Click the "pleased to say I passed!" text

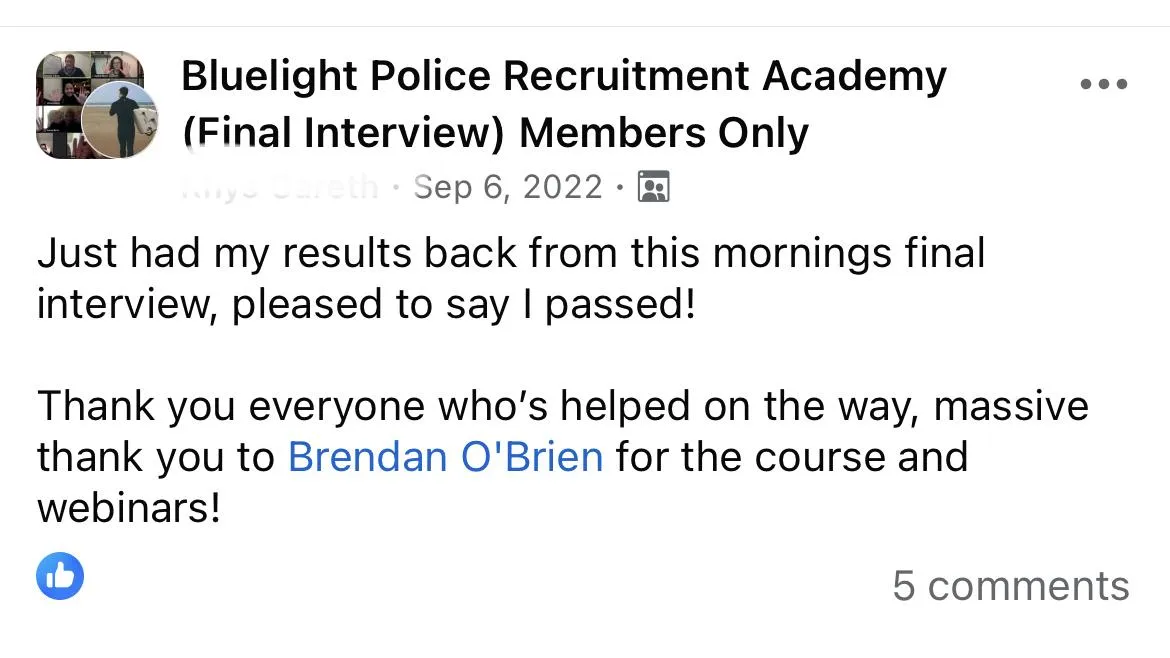pyautogui.click(x=463, y=304)
